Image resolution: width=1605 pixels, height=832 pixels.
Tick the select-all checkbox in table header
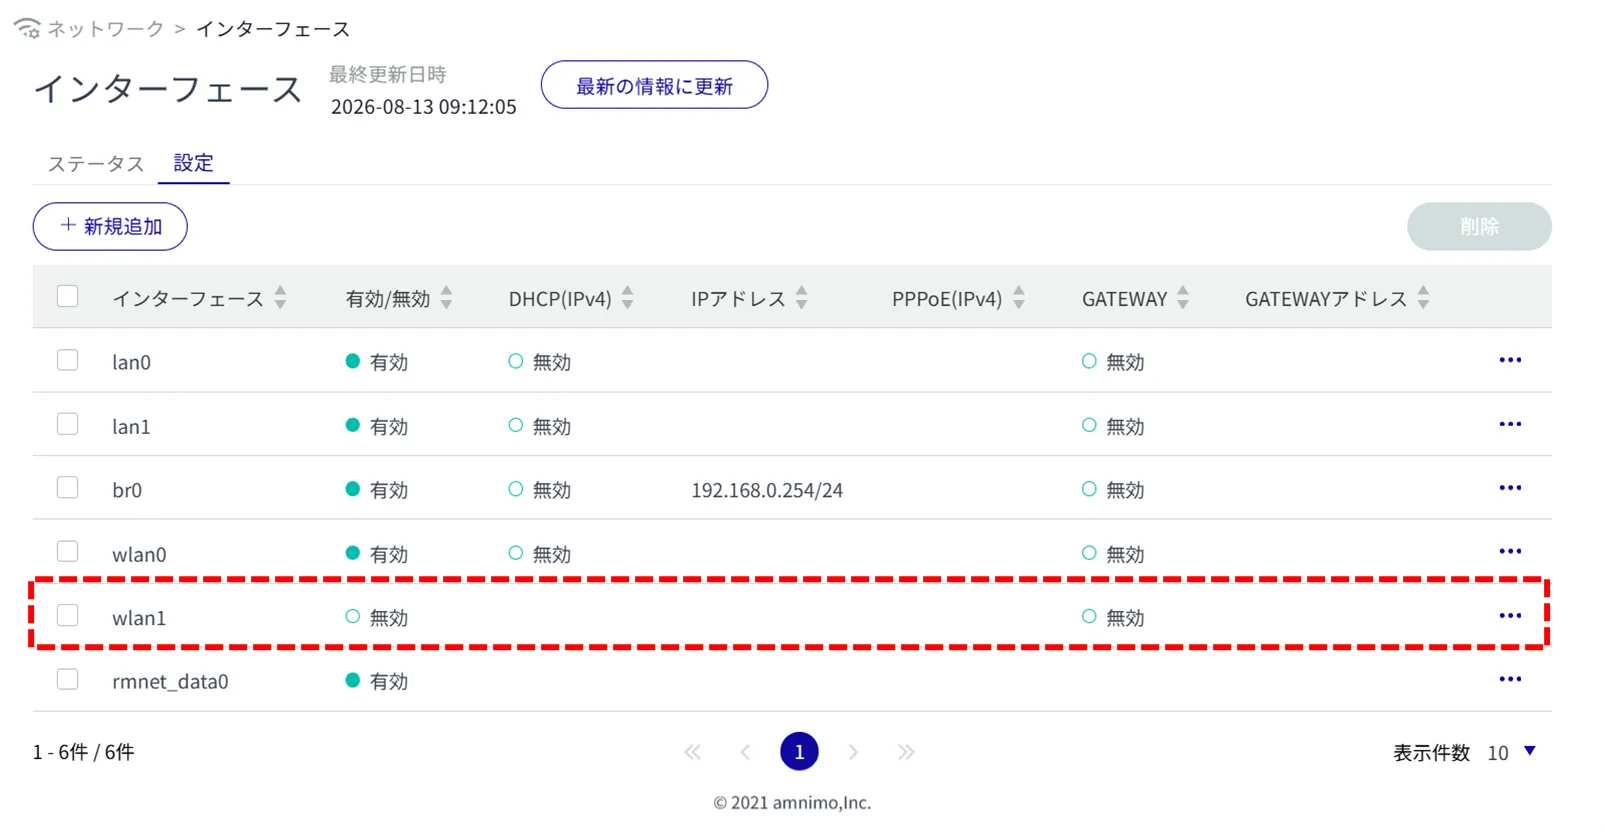click(67, 296)
